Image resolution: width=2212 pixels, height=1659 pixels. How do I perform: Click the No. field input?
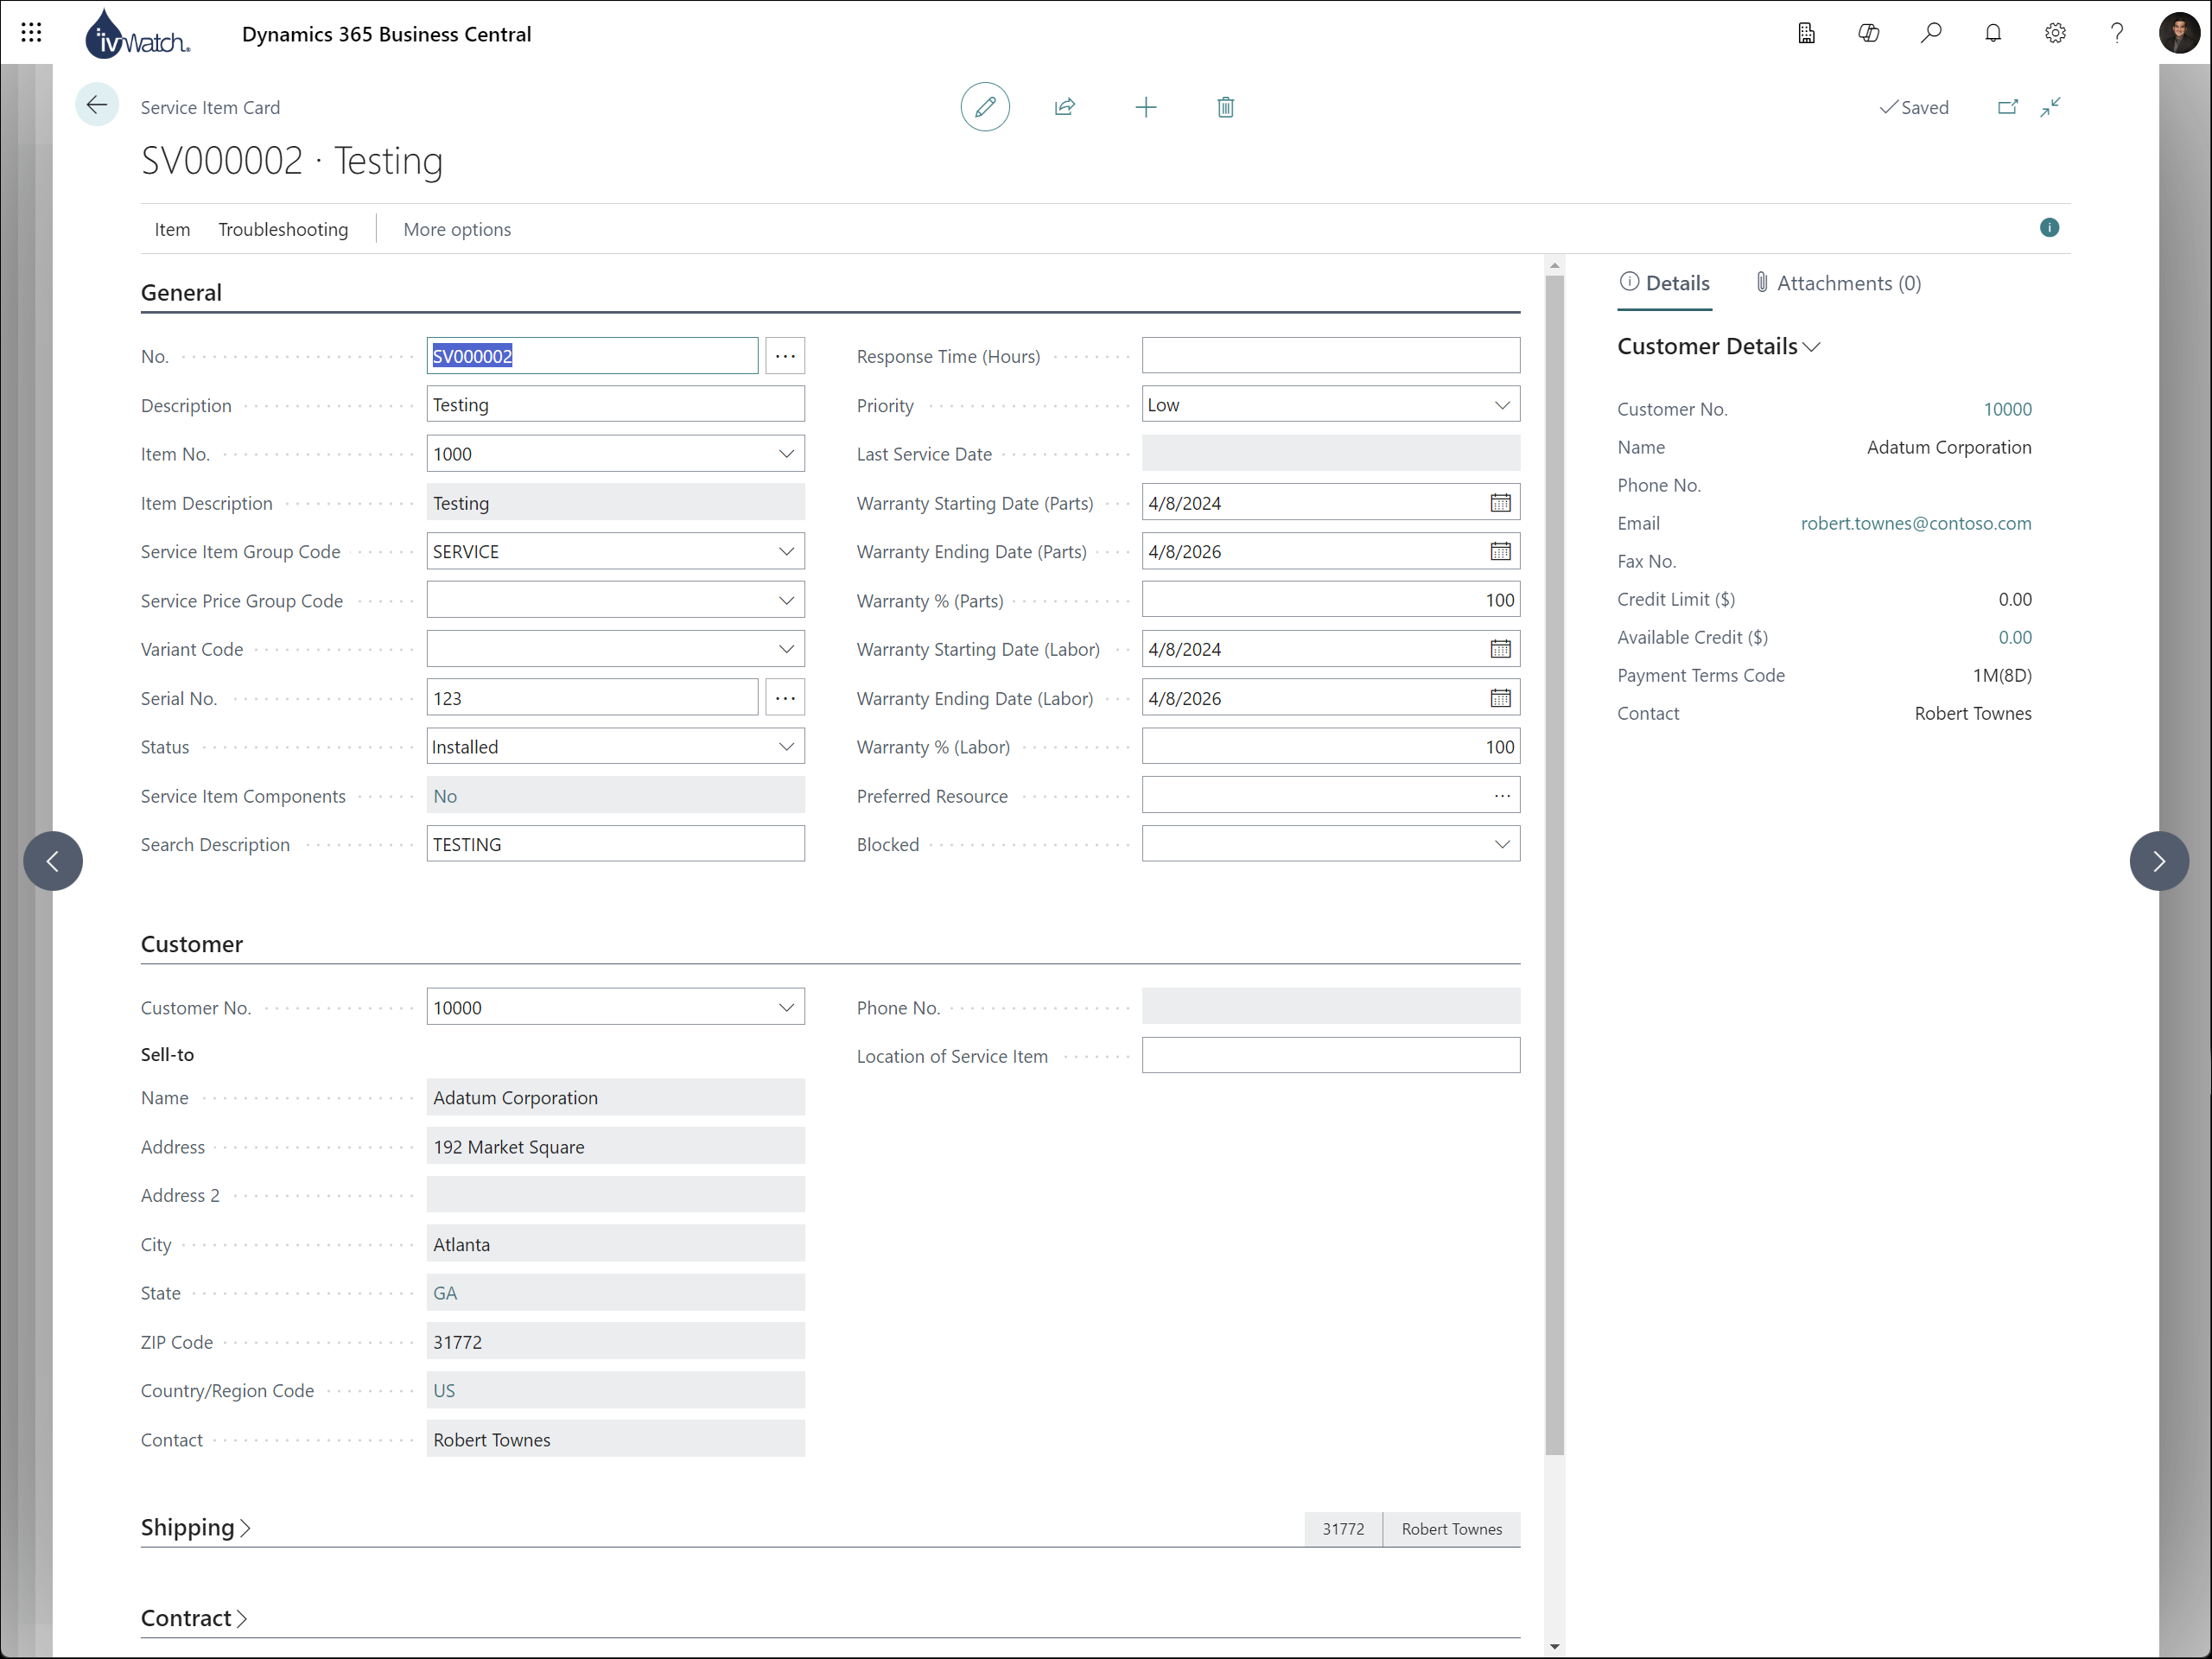click(x=592, y=355)
